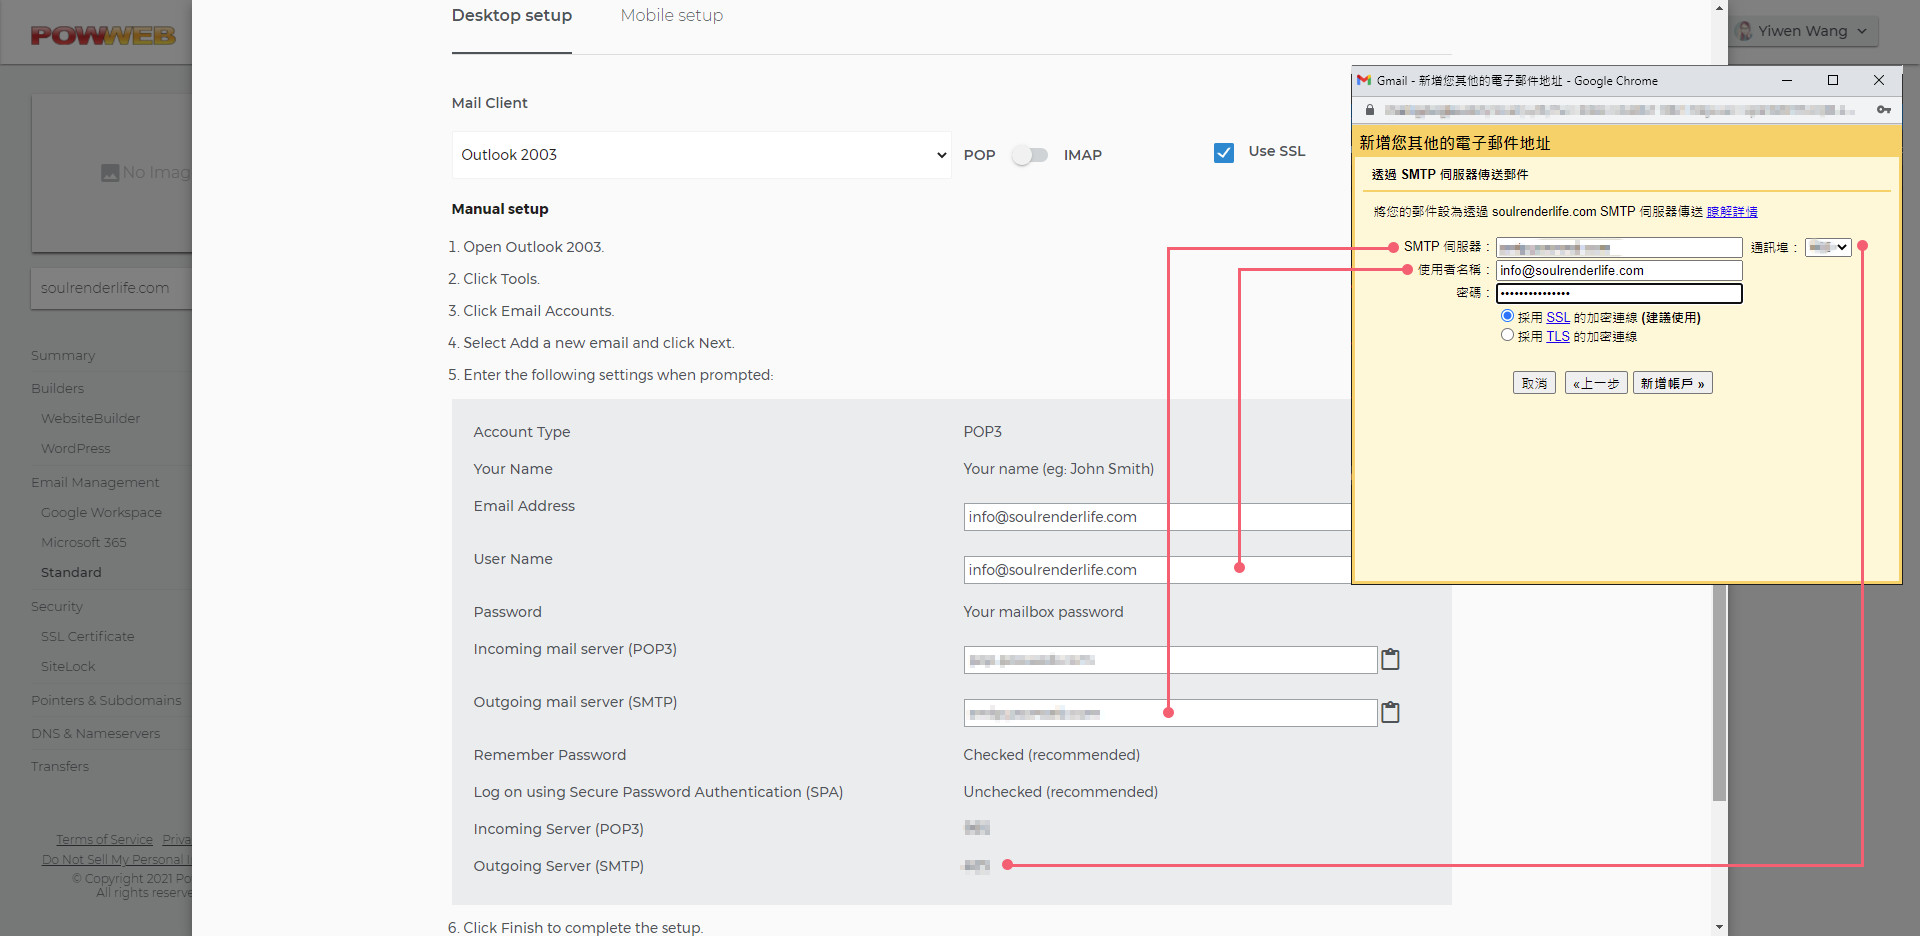Open Transfers in the sidebar
This screenshot has height=936, width=1920.
pyautogui.click(x=60, y=767)
